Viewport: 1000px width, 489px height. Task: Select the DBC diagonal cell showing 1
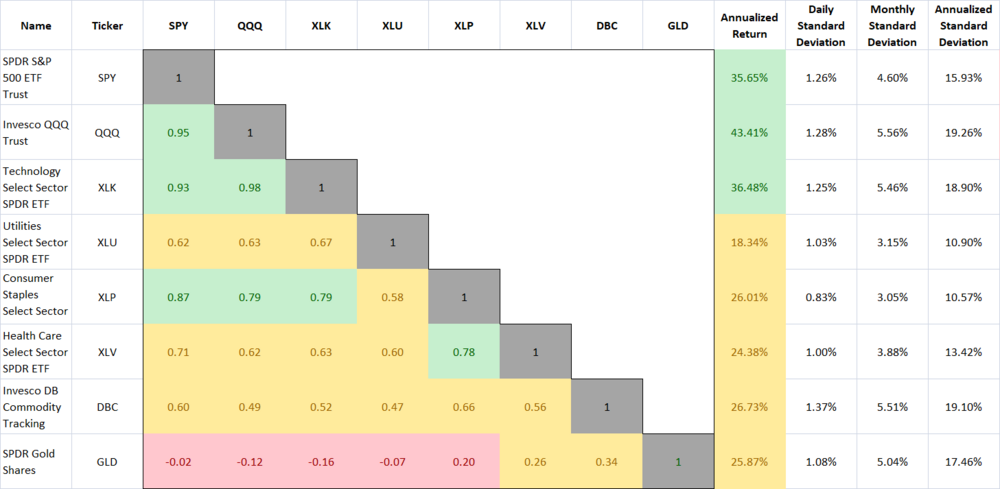click(606, 406)
